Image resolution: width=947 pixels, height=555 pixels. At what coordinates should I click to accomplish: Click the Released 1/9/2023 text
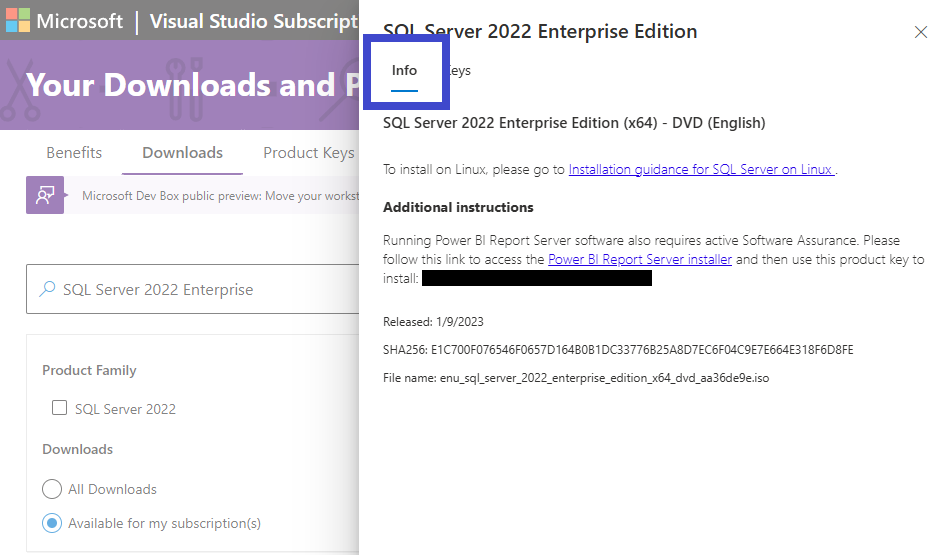pyautogui.click(x=433, y=322)
